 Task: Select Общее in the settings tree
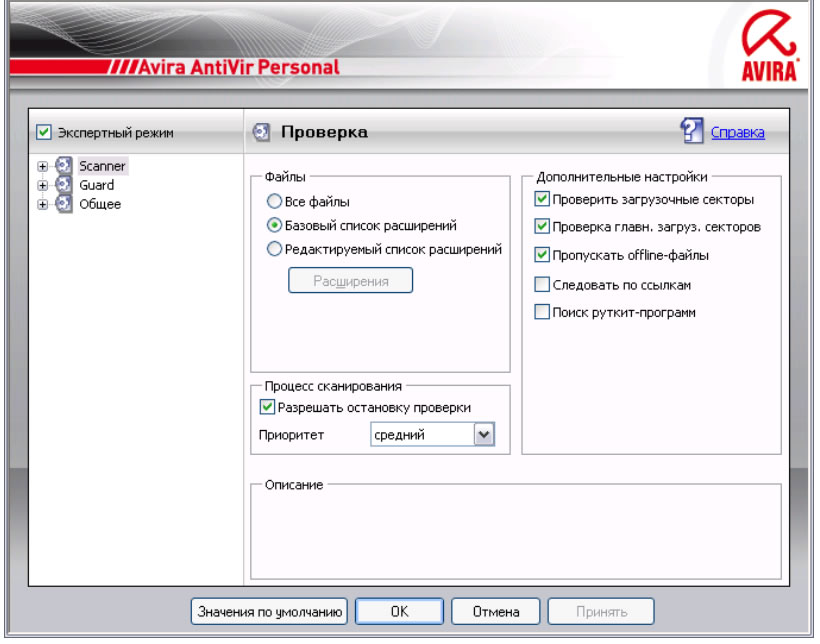[100, 204]
